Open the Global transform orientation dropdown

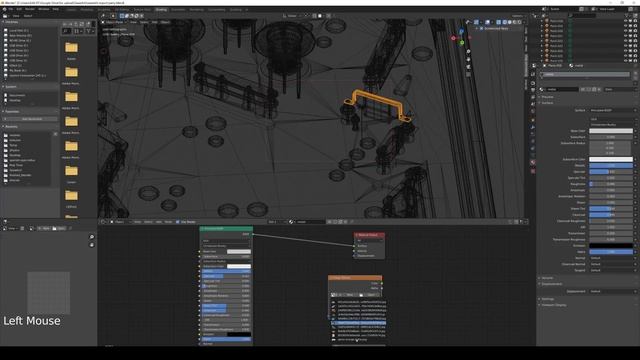click(292, 16)
